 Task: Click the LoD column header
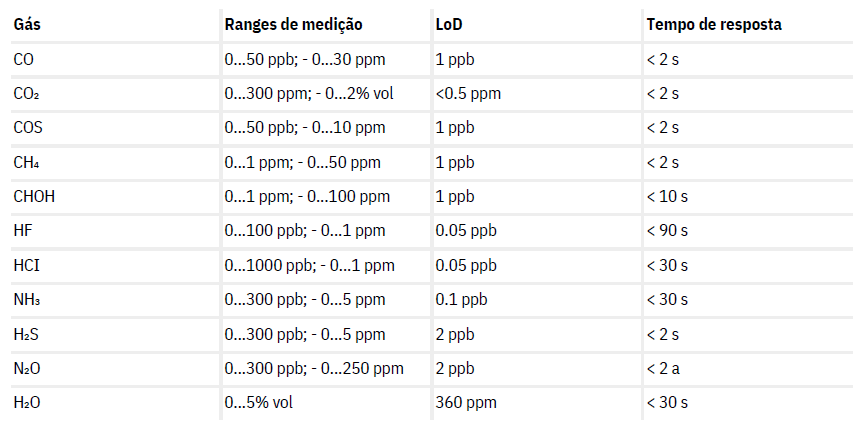click(x=449, y=24)
